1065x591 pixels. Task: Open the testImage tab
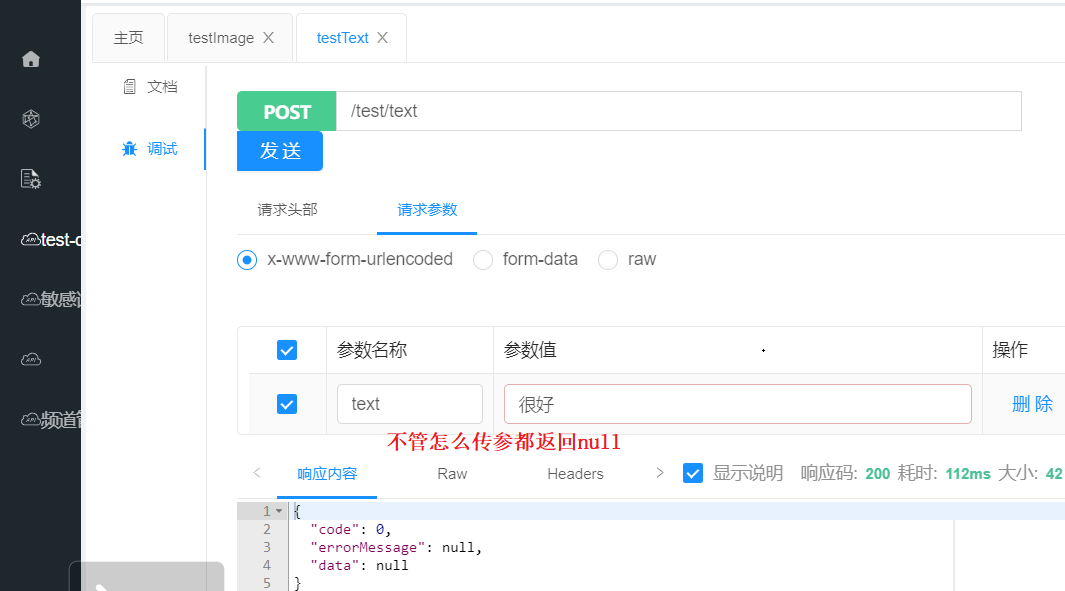220,37
